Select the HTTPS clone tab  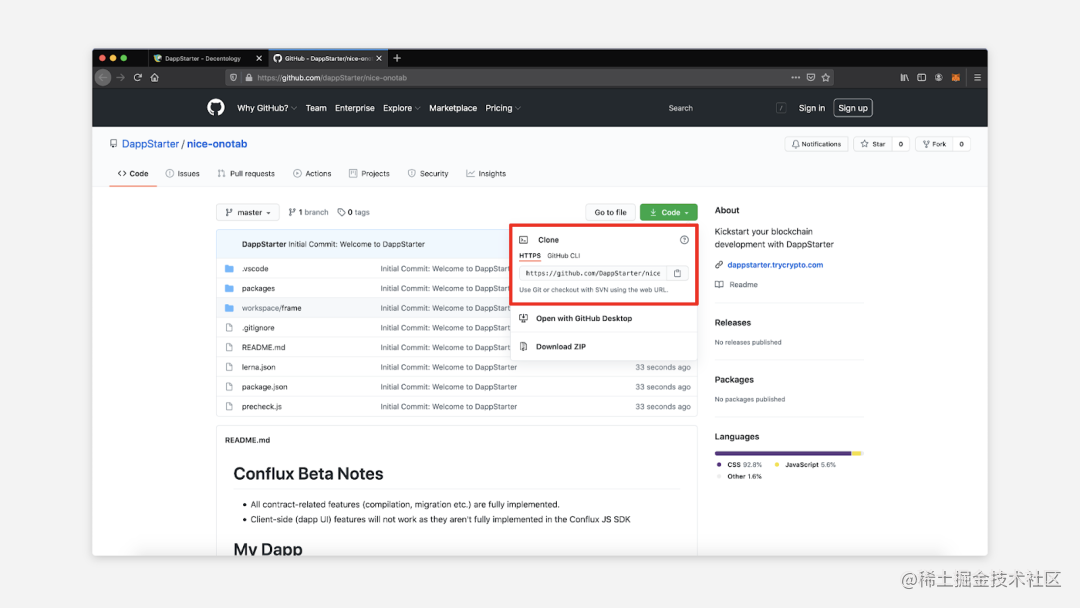pos(530,255)
